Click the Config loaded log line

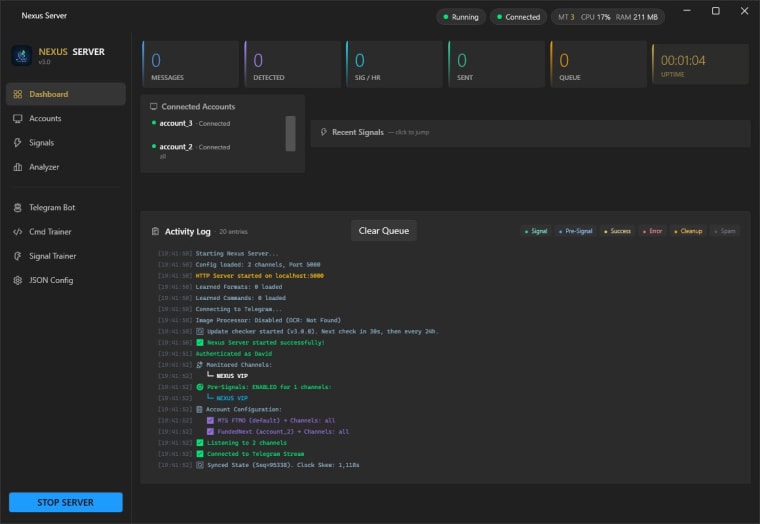pos(258,265)
